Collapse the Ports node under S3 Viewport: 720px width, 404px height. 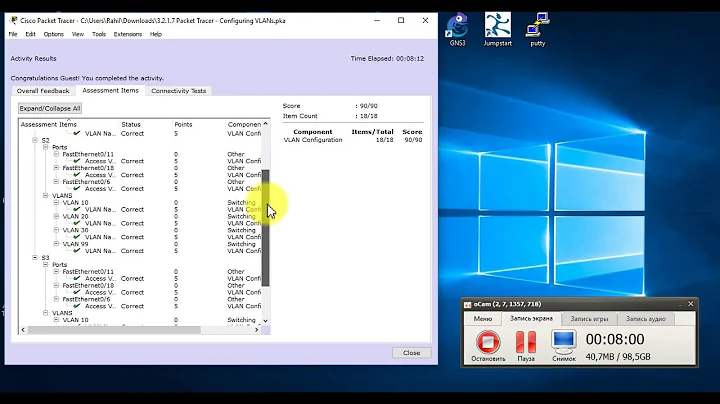tap(45, 264)
